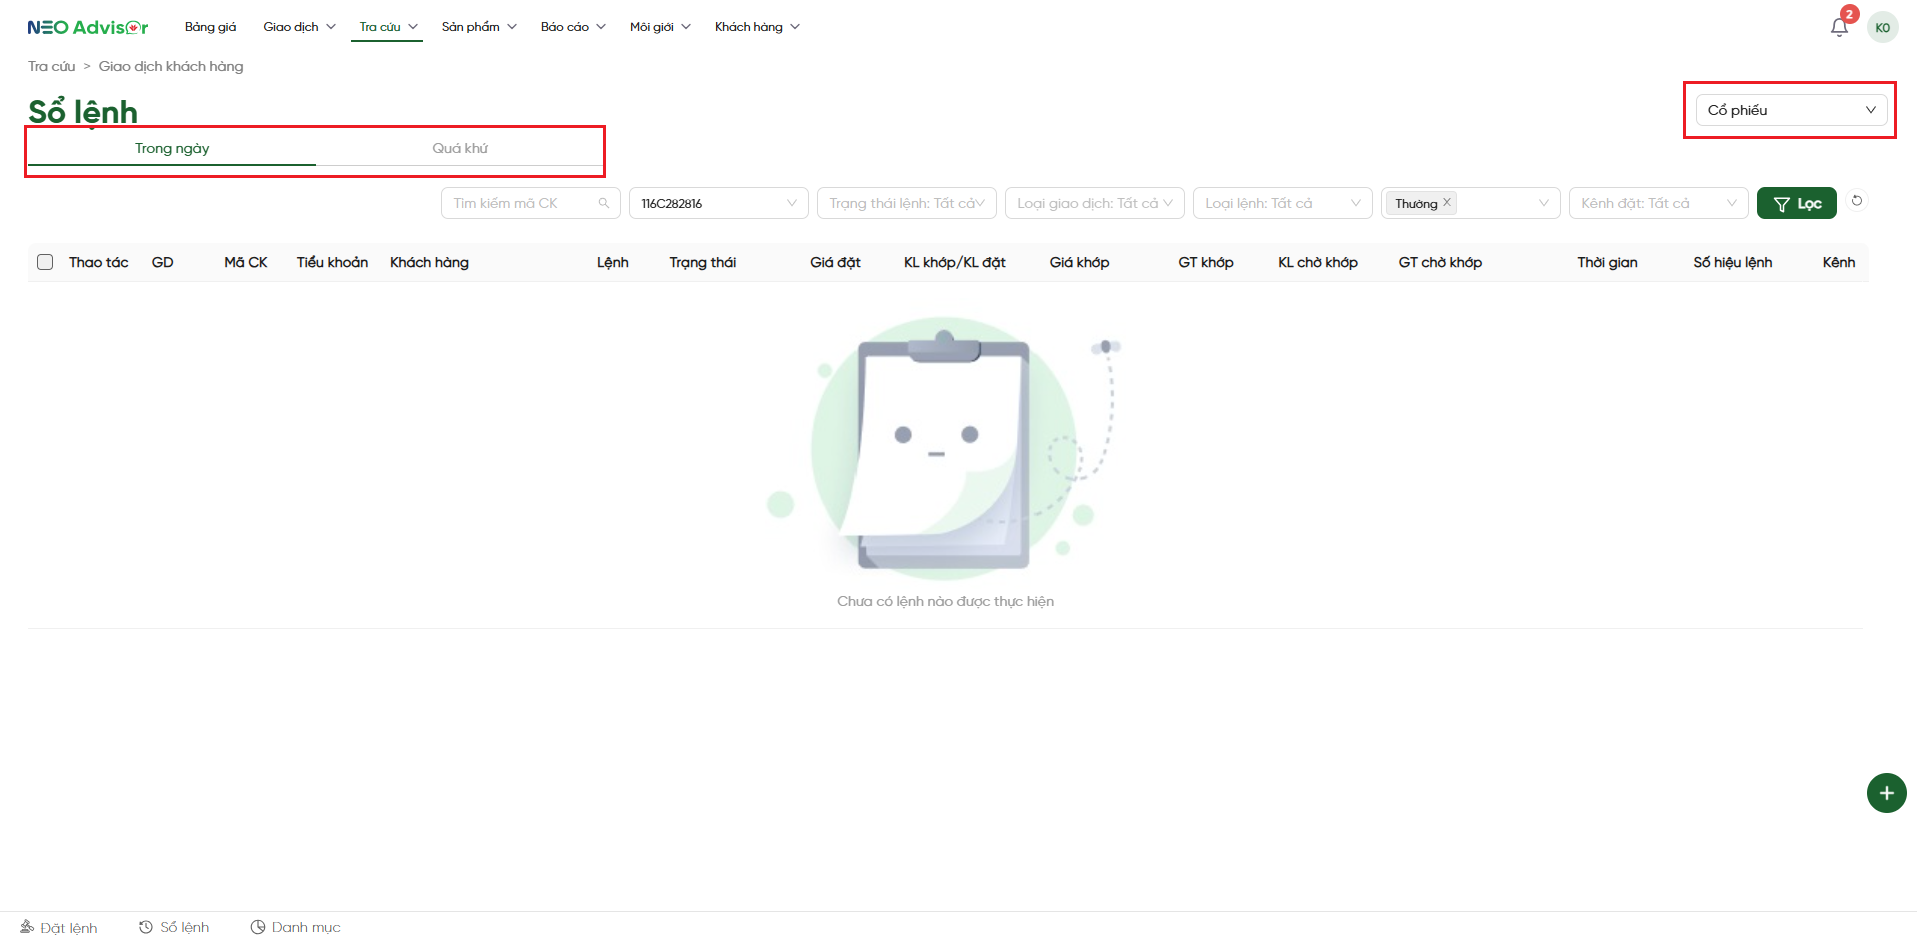The height and width of the screenshot is (941, 1917).
Task: Click the NEO Advisor logo
Action: 88,27
